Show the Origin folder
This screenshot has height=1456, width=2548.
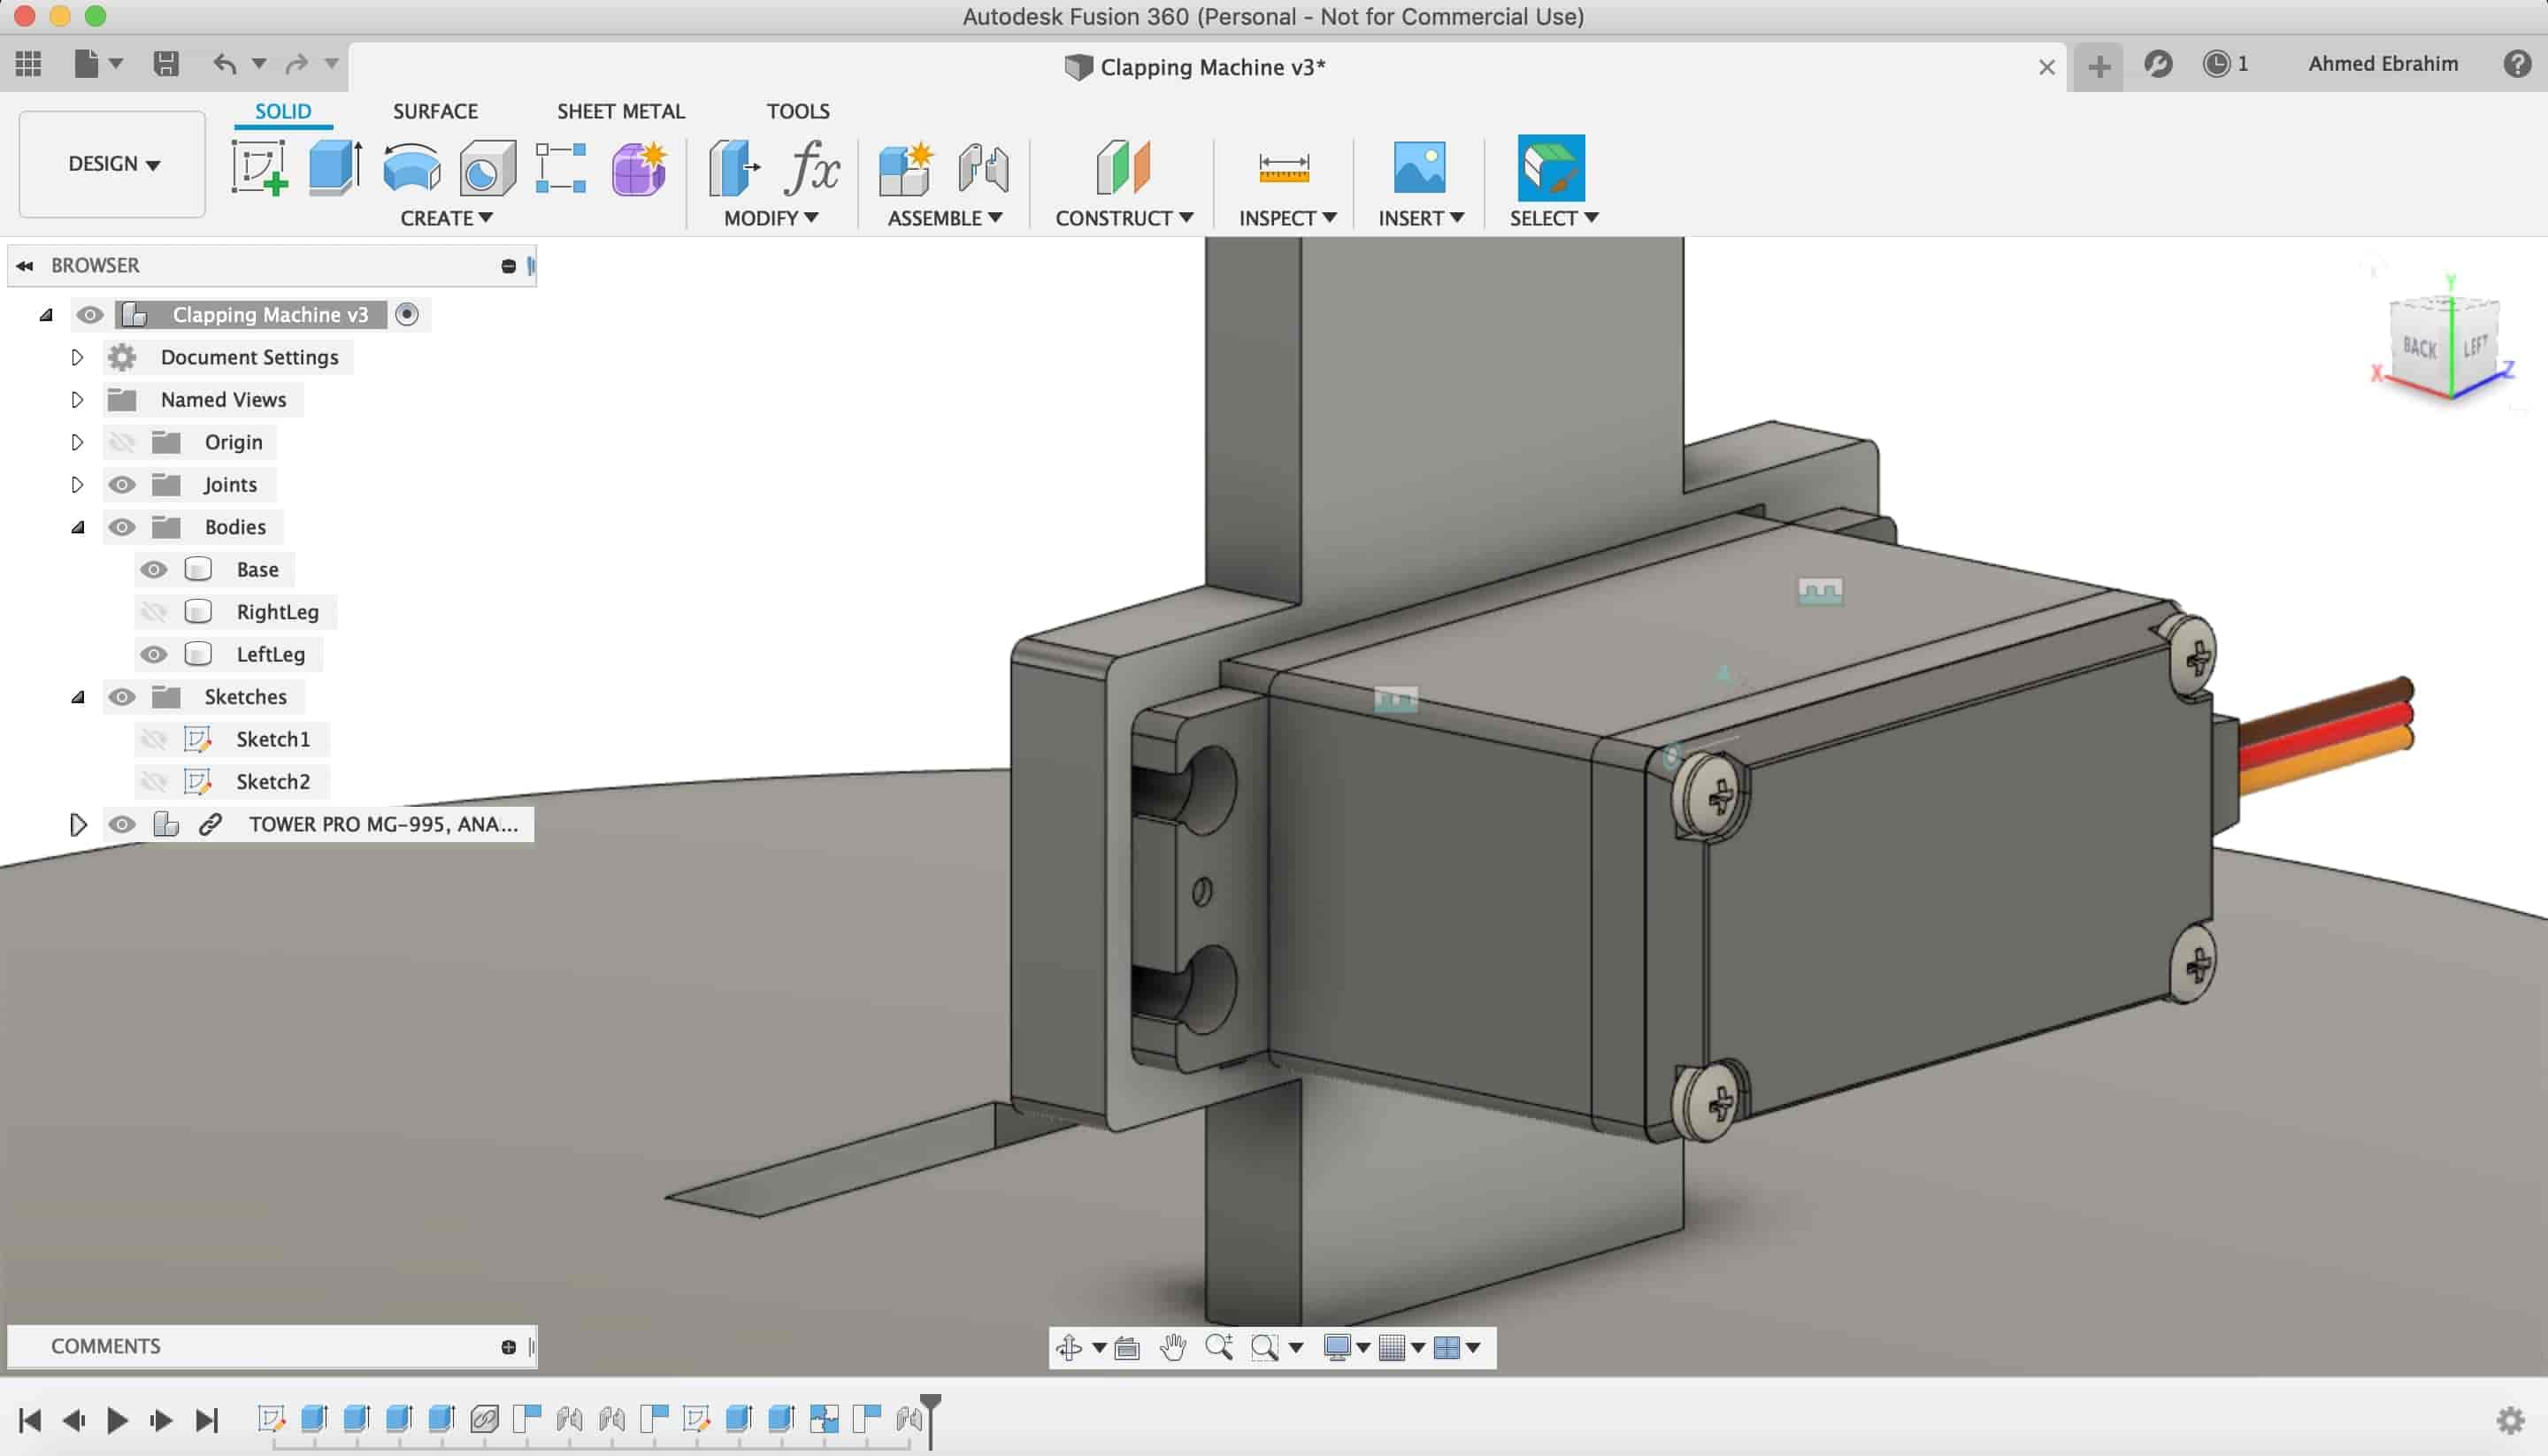(122, 442)
